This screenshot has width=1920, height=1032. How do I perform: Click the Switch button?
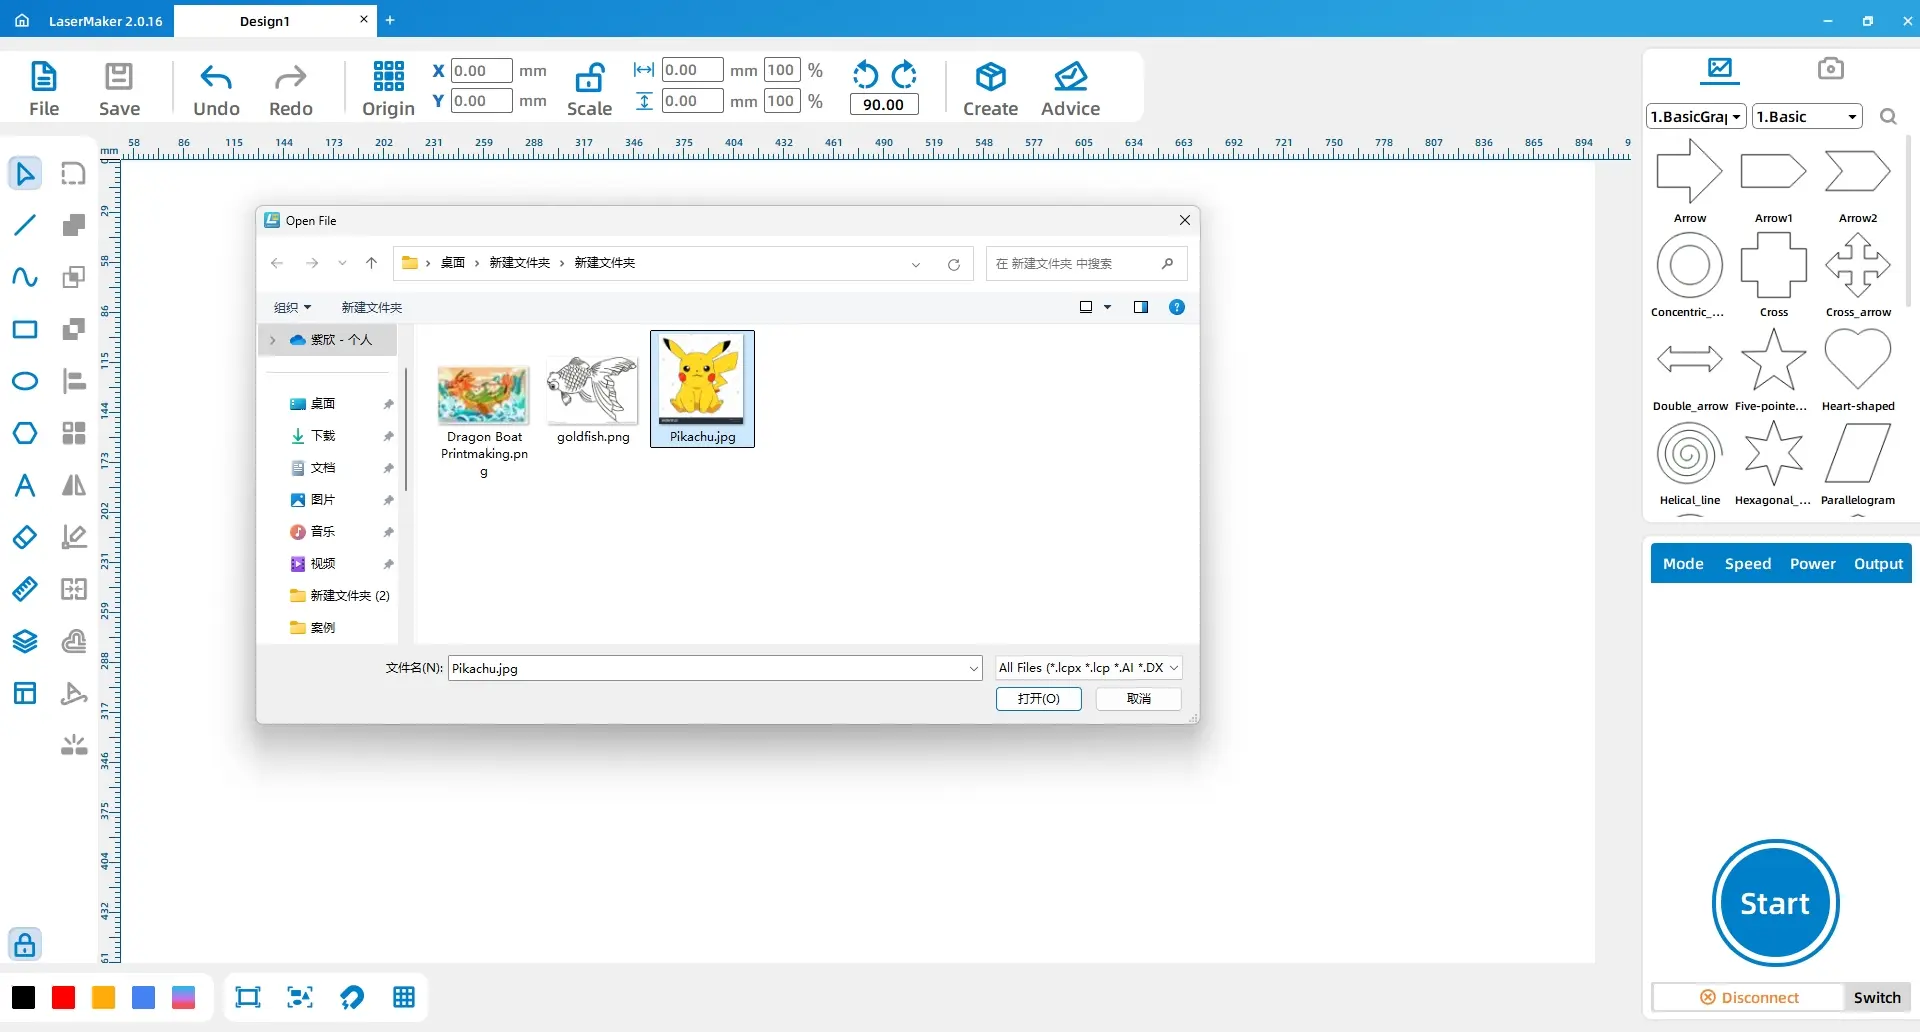point(1877,997)
